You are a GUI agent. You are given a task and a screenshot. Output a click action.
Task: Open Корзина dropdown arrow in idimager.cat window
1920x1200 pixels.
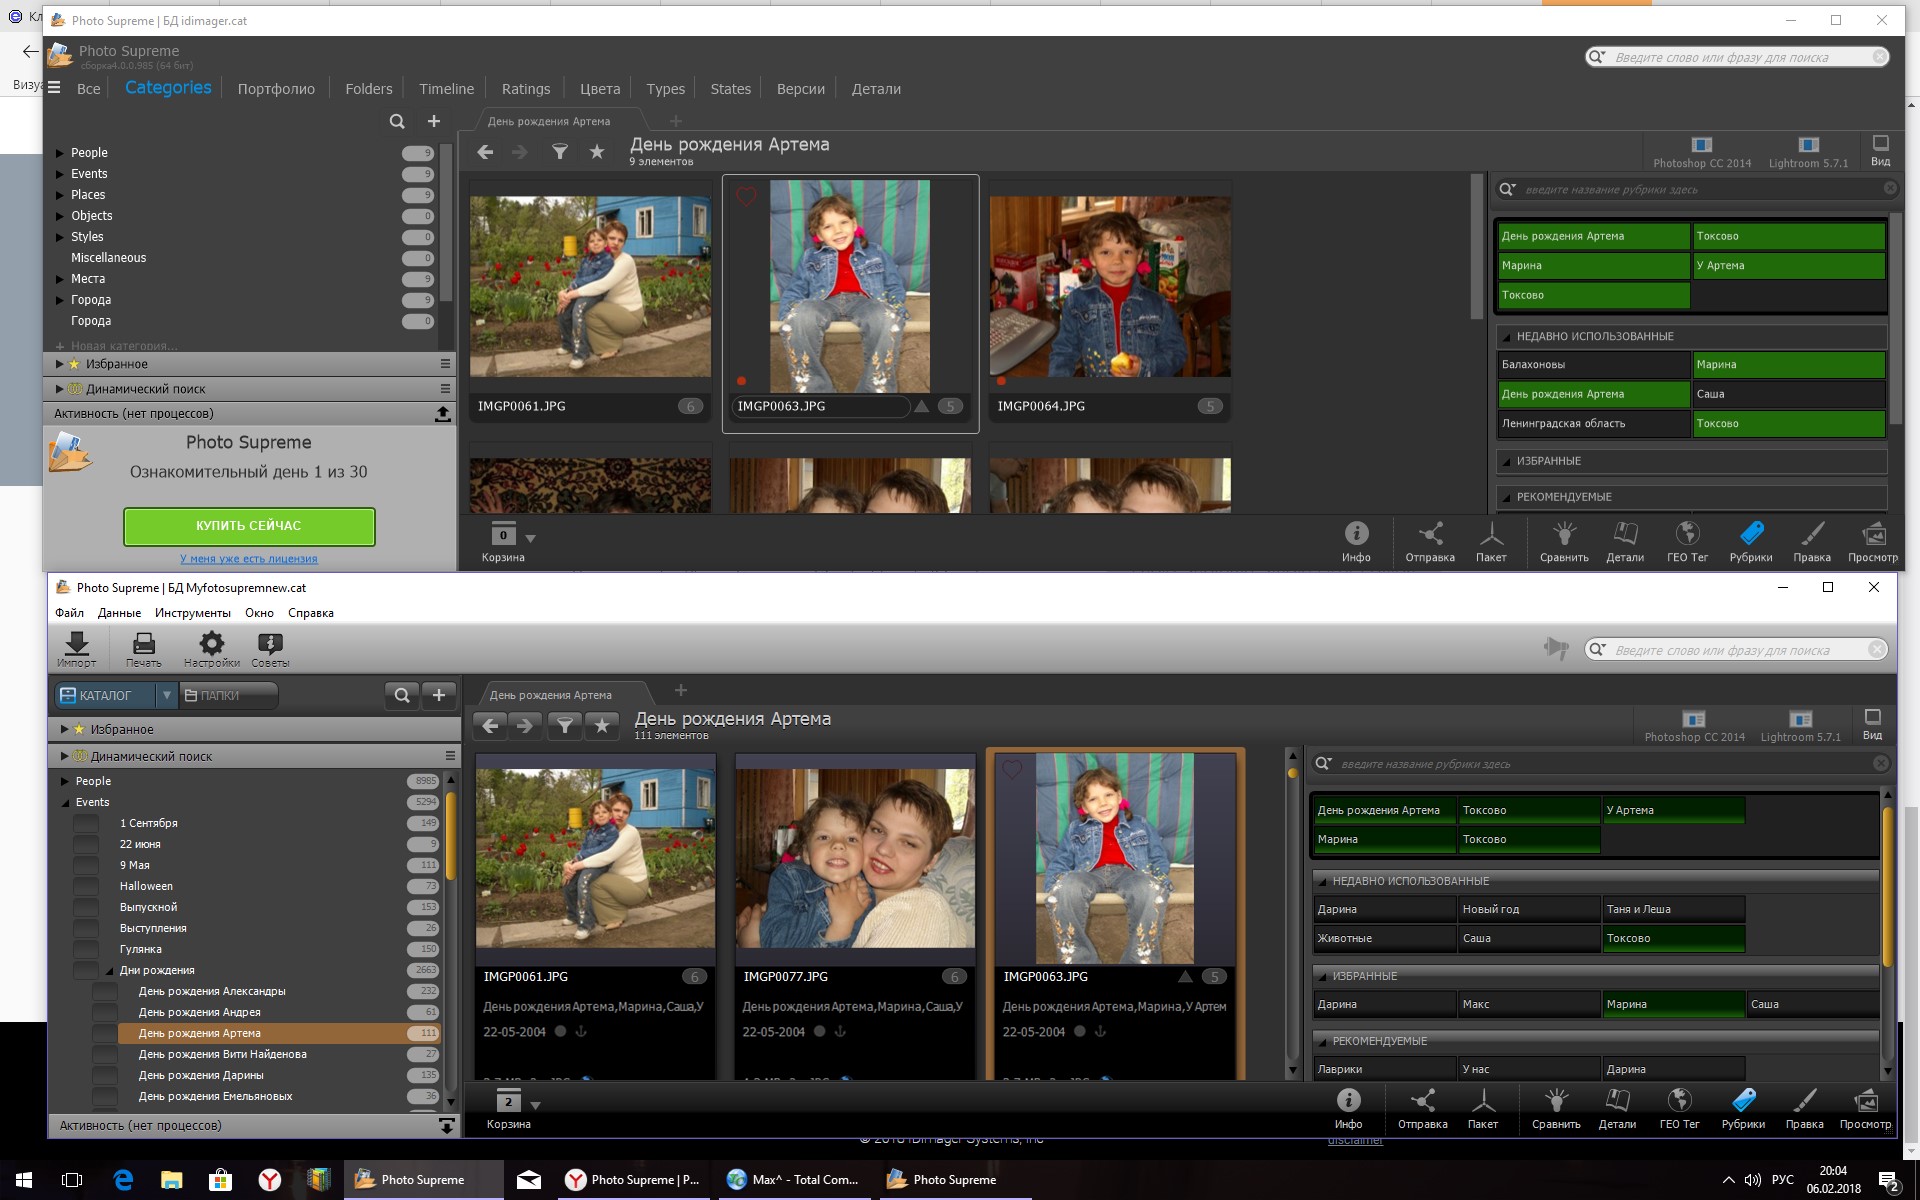[x=531, y=538]
